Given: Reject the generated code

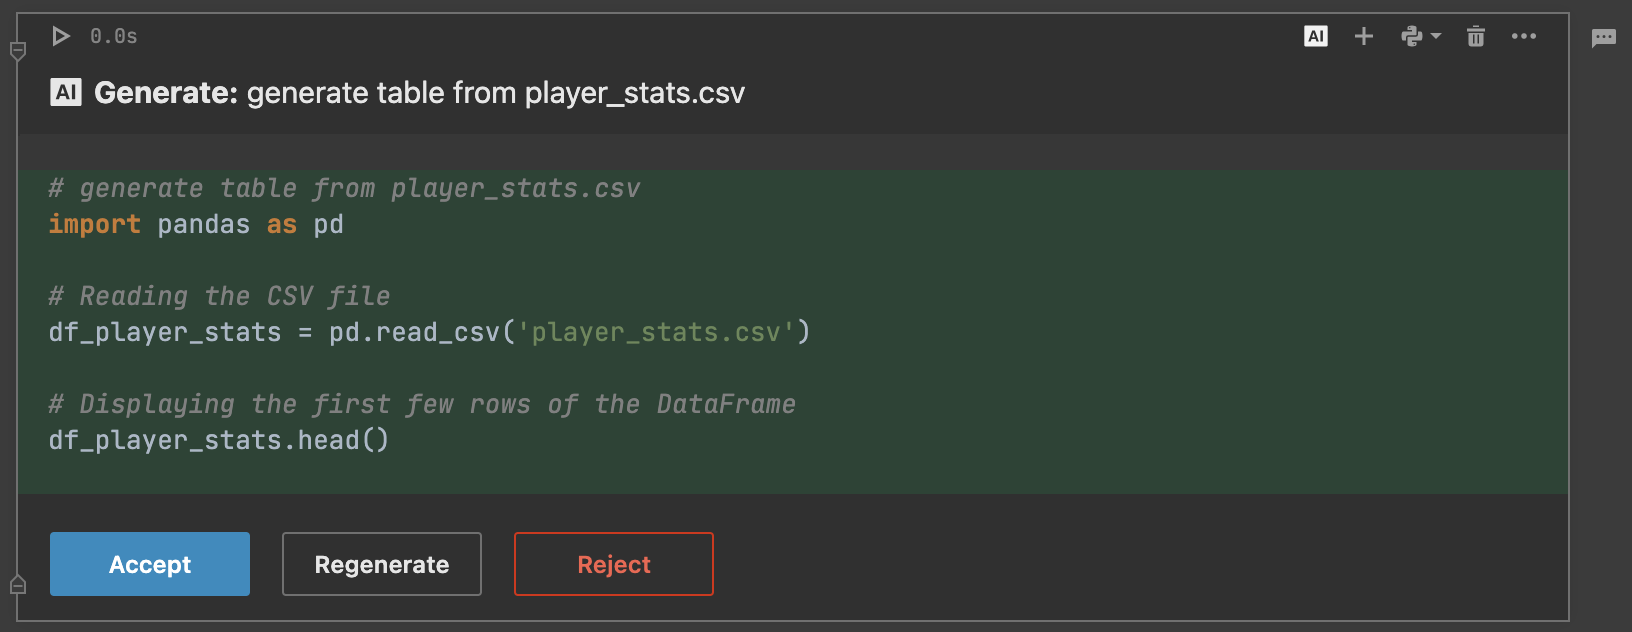Looking at the screenshot, I should [614, 564].
